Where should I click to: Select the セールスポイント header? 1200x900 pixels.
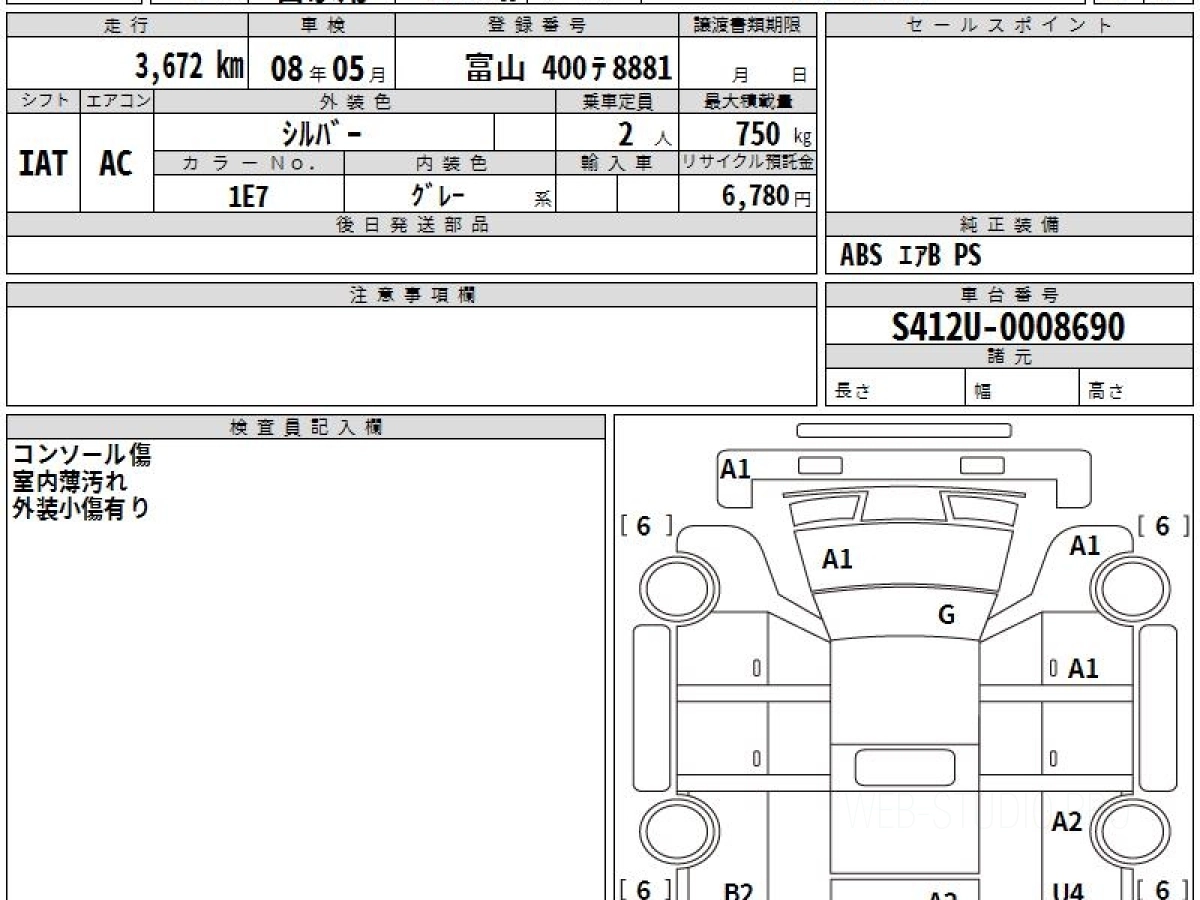click(x=1009, y=26)
